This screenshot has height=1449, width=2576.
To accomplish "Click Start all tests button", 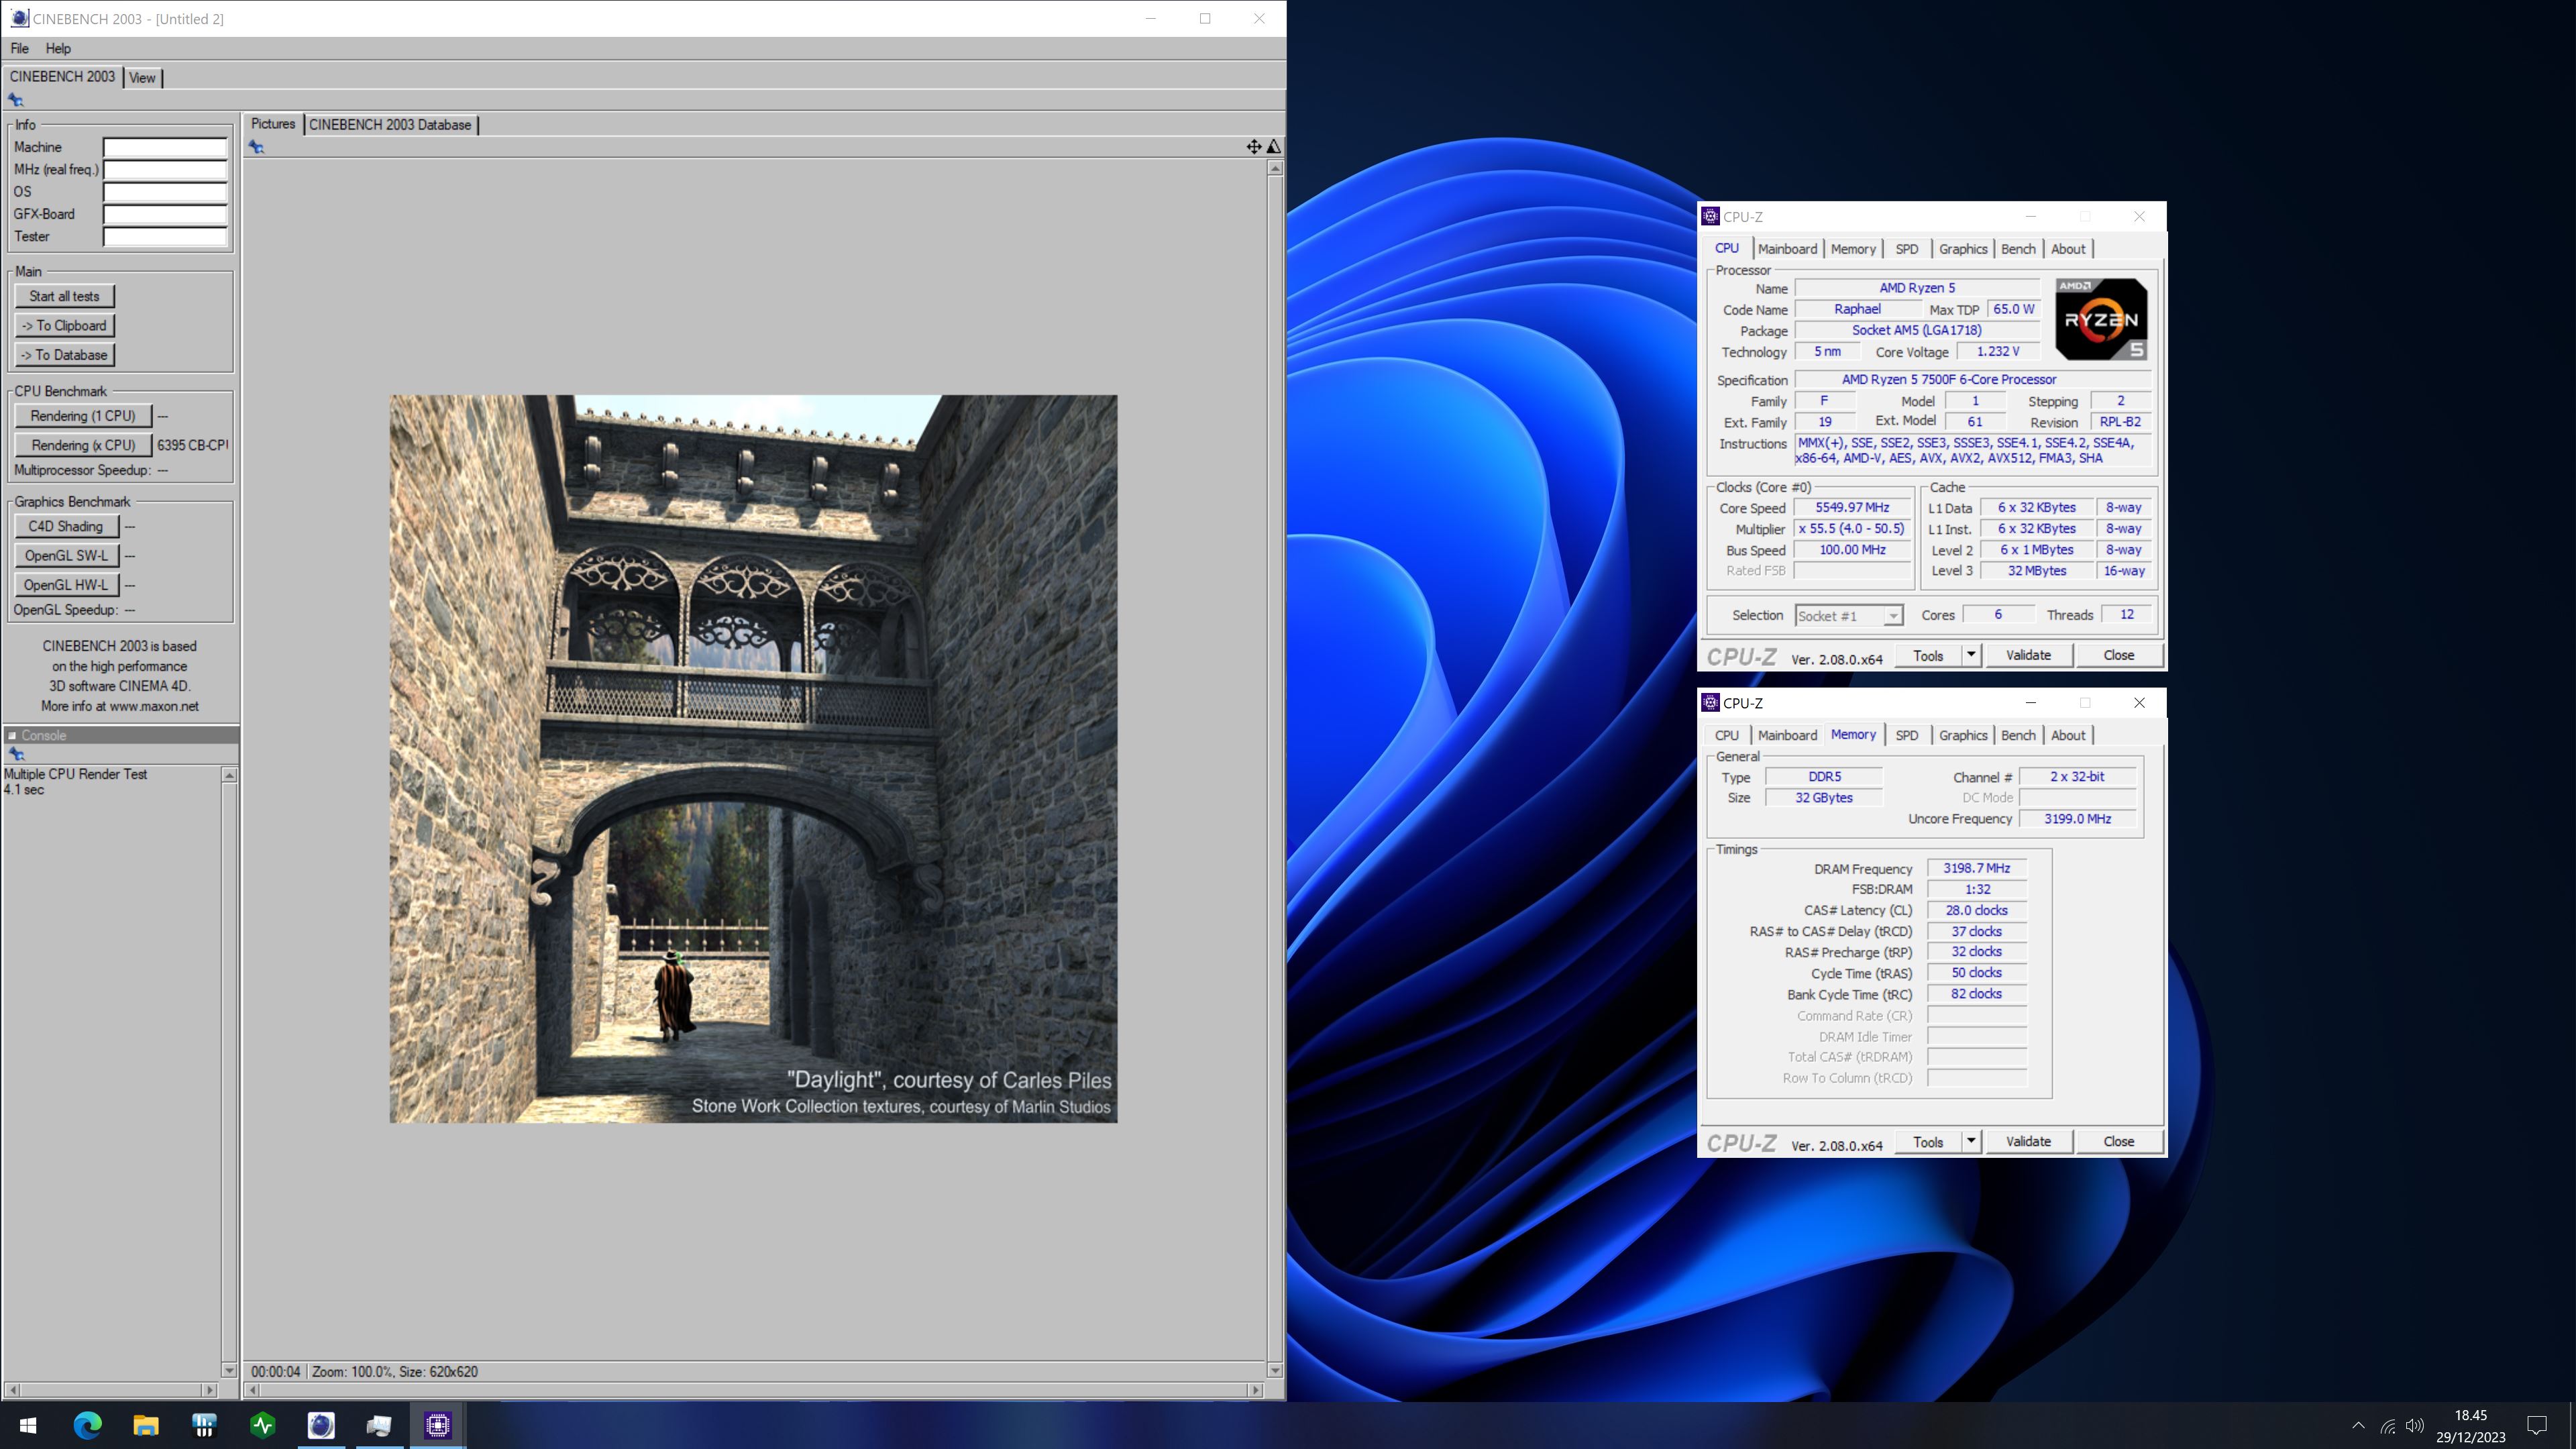I will (65, 296).
